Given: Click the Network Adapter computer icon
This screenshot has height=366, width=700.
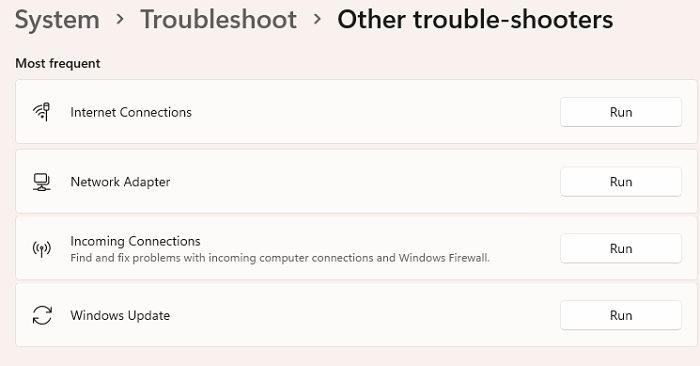Looking at the screenshot, I should coord(42,182).
